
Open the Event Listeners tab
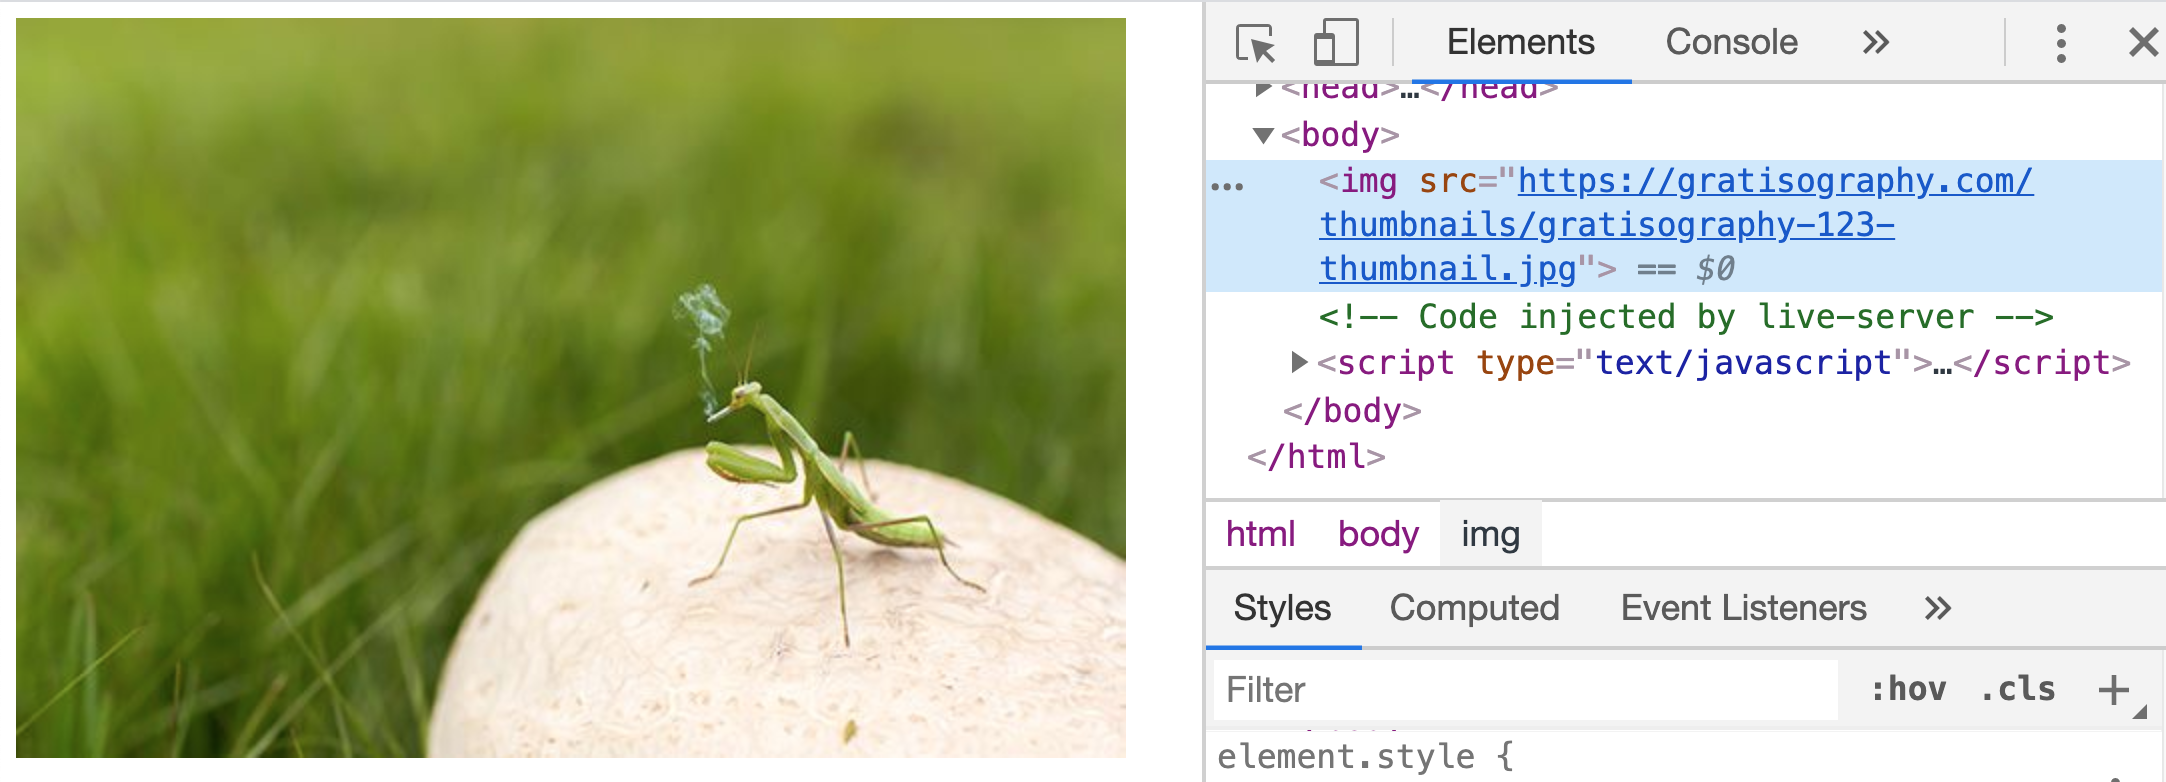click(1743, 608)
